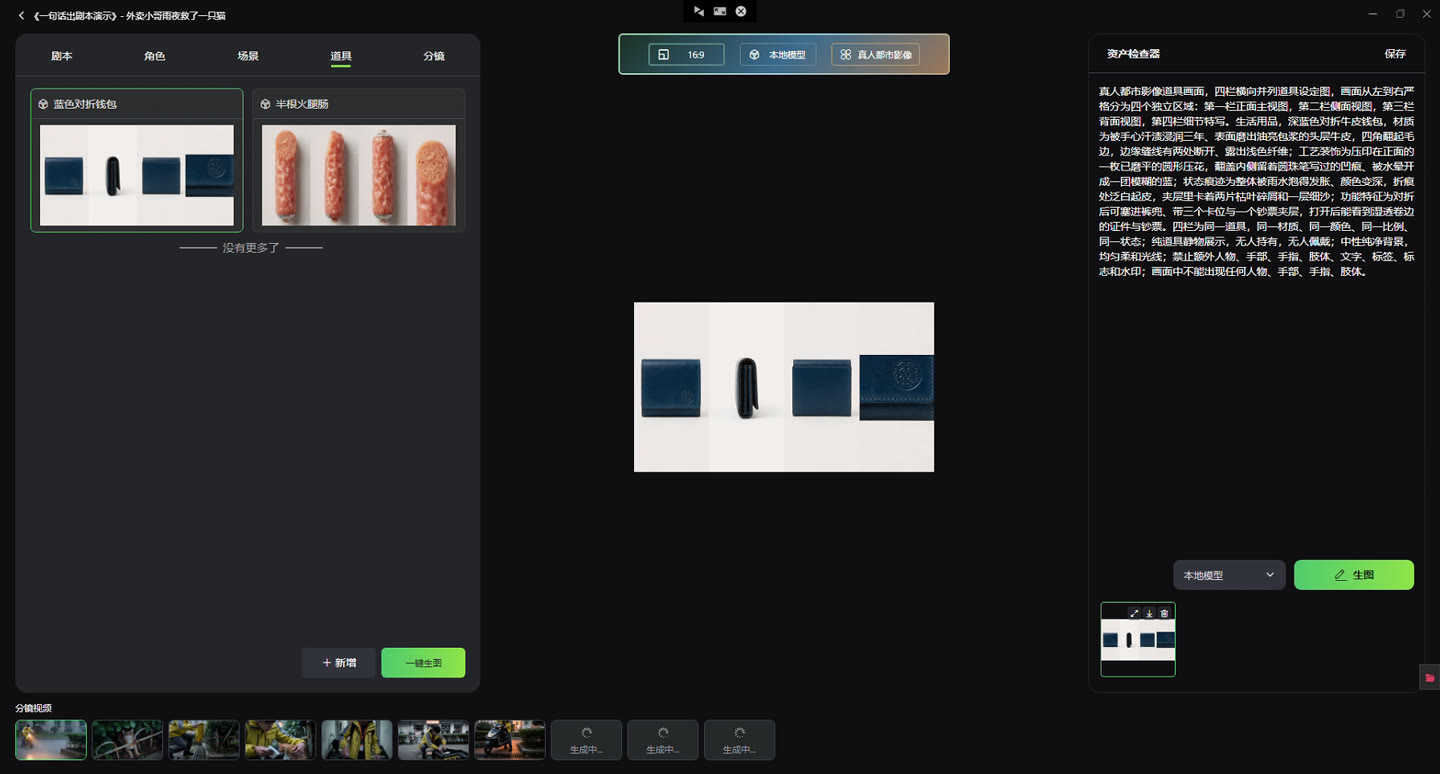Expand the 本地模型 dropdown in the inspector
This screenshot has width=1440, height=774.
[x=1229, y=575]
